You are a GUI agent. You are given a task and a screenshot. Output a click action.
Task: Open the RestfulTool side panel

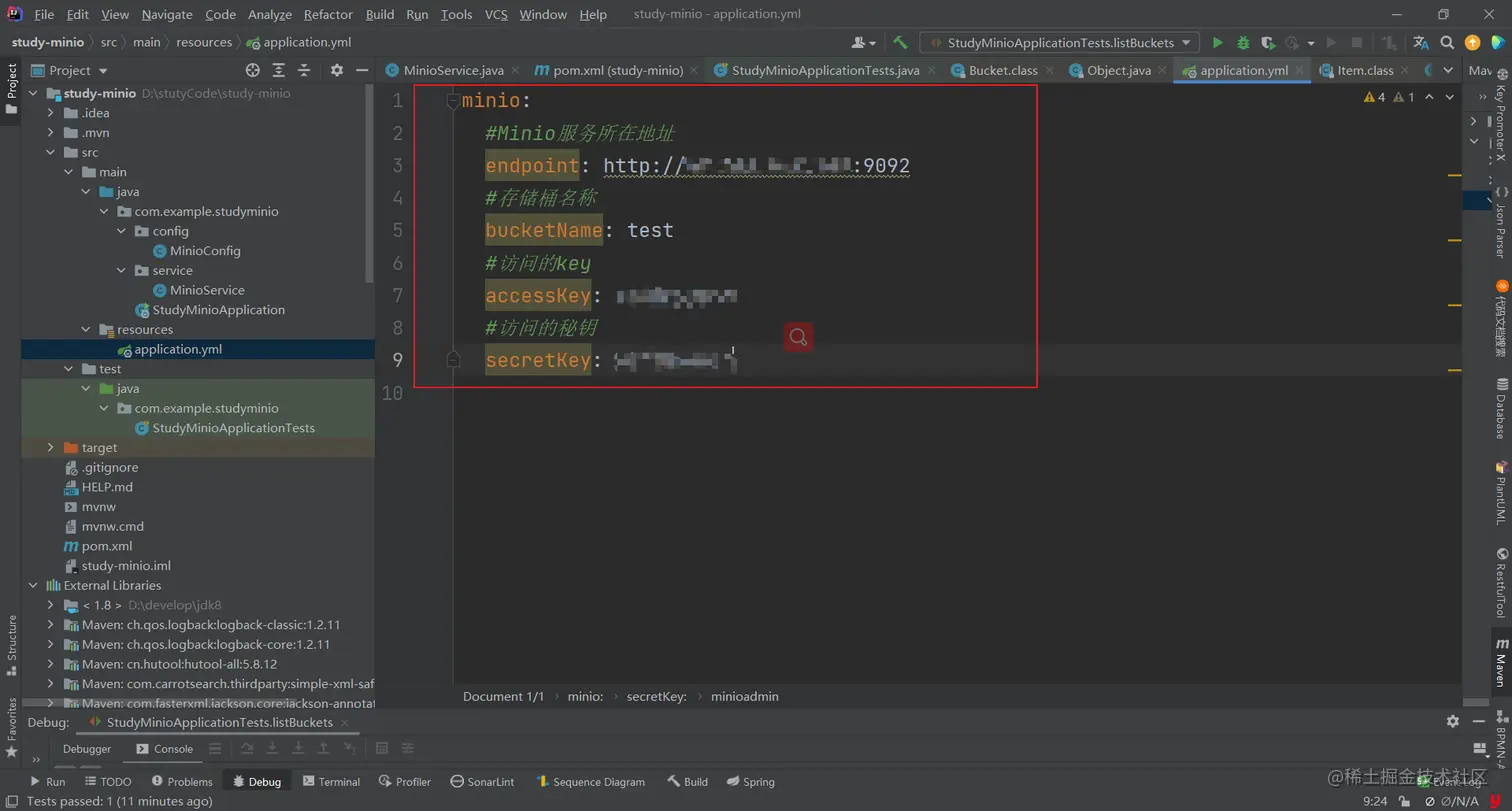(x=1500, y=582)
